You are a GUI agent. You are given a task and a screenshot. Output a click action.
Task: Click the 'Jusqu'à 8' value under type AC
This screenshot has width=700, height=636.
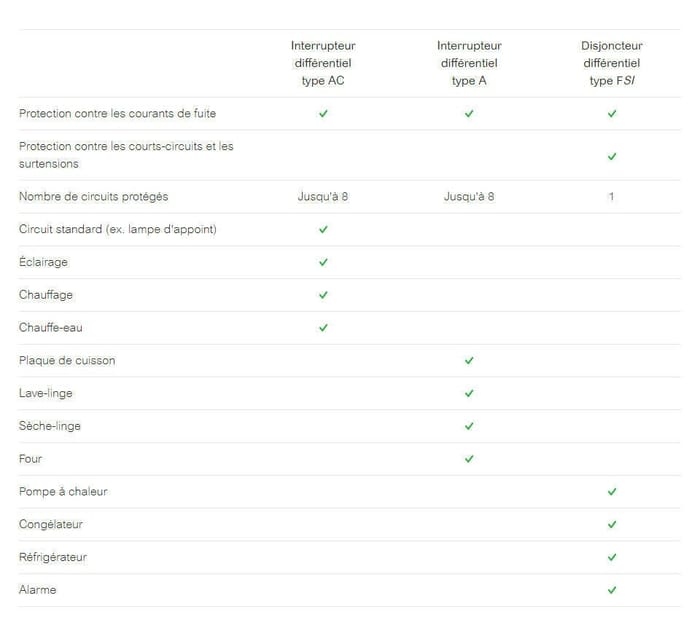click(323, 197)
